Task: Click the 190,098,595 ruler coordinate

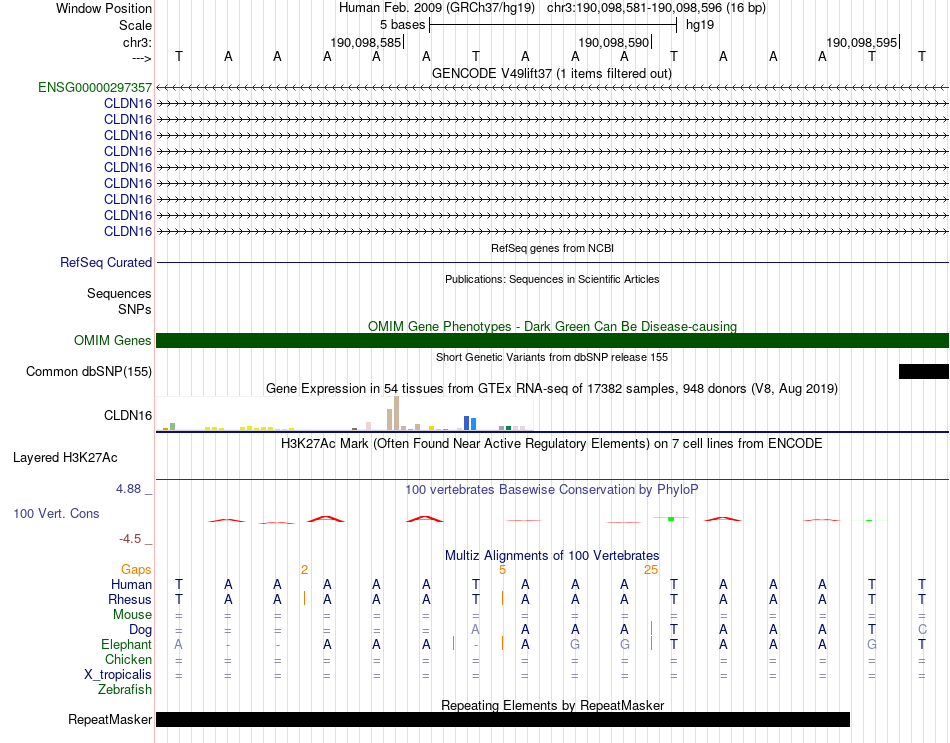Action: 862,42
